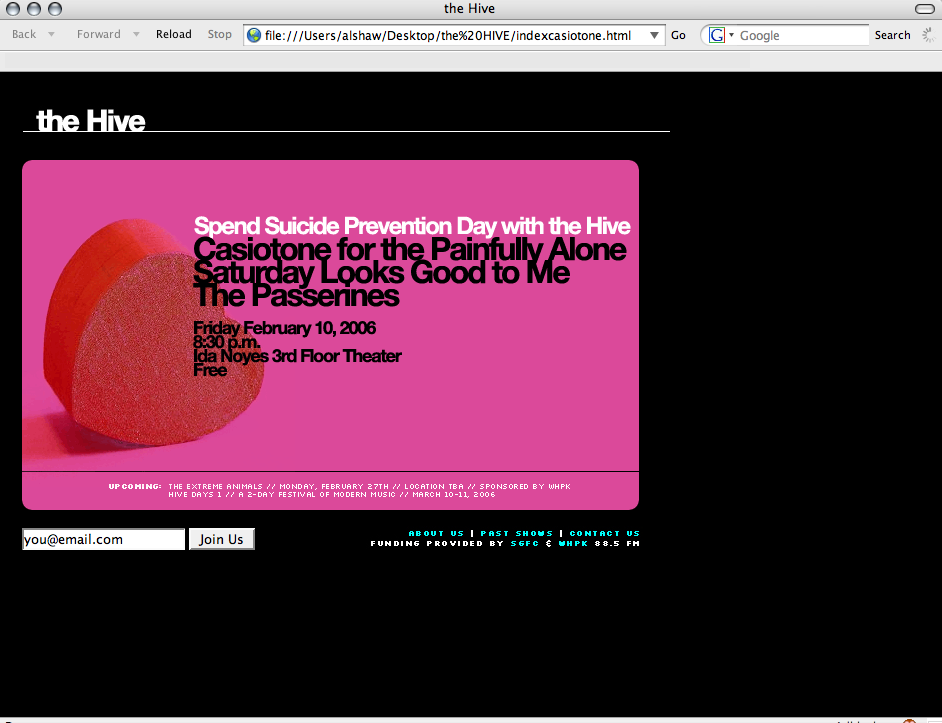
Task: Click the Hive site title
Action: pos(91,120)
